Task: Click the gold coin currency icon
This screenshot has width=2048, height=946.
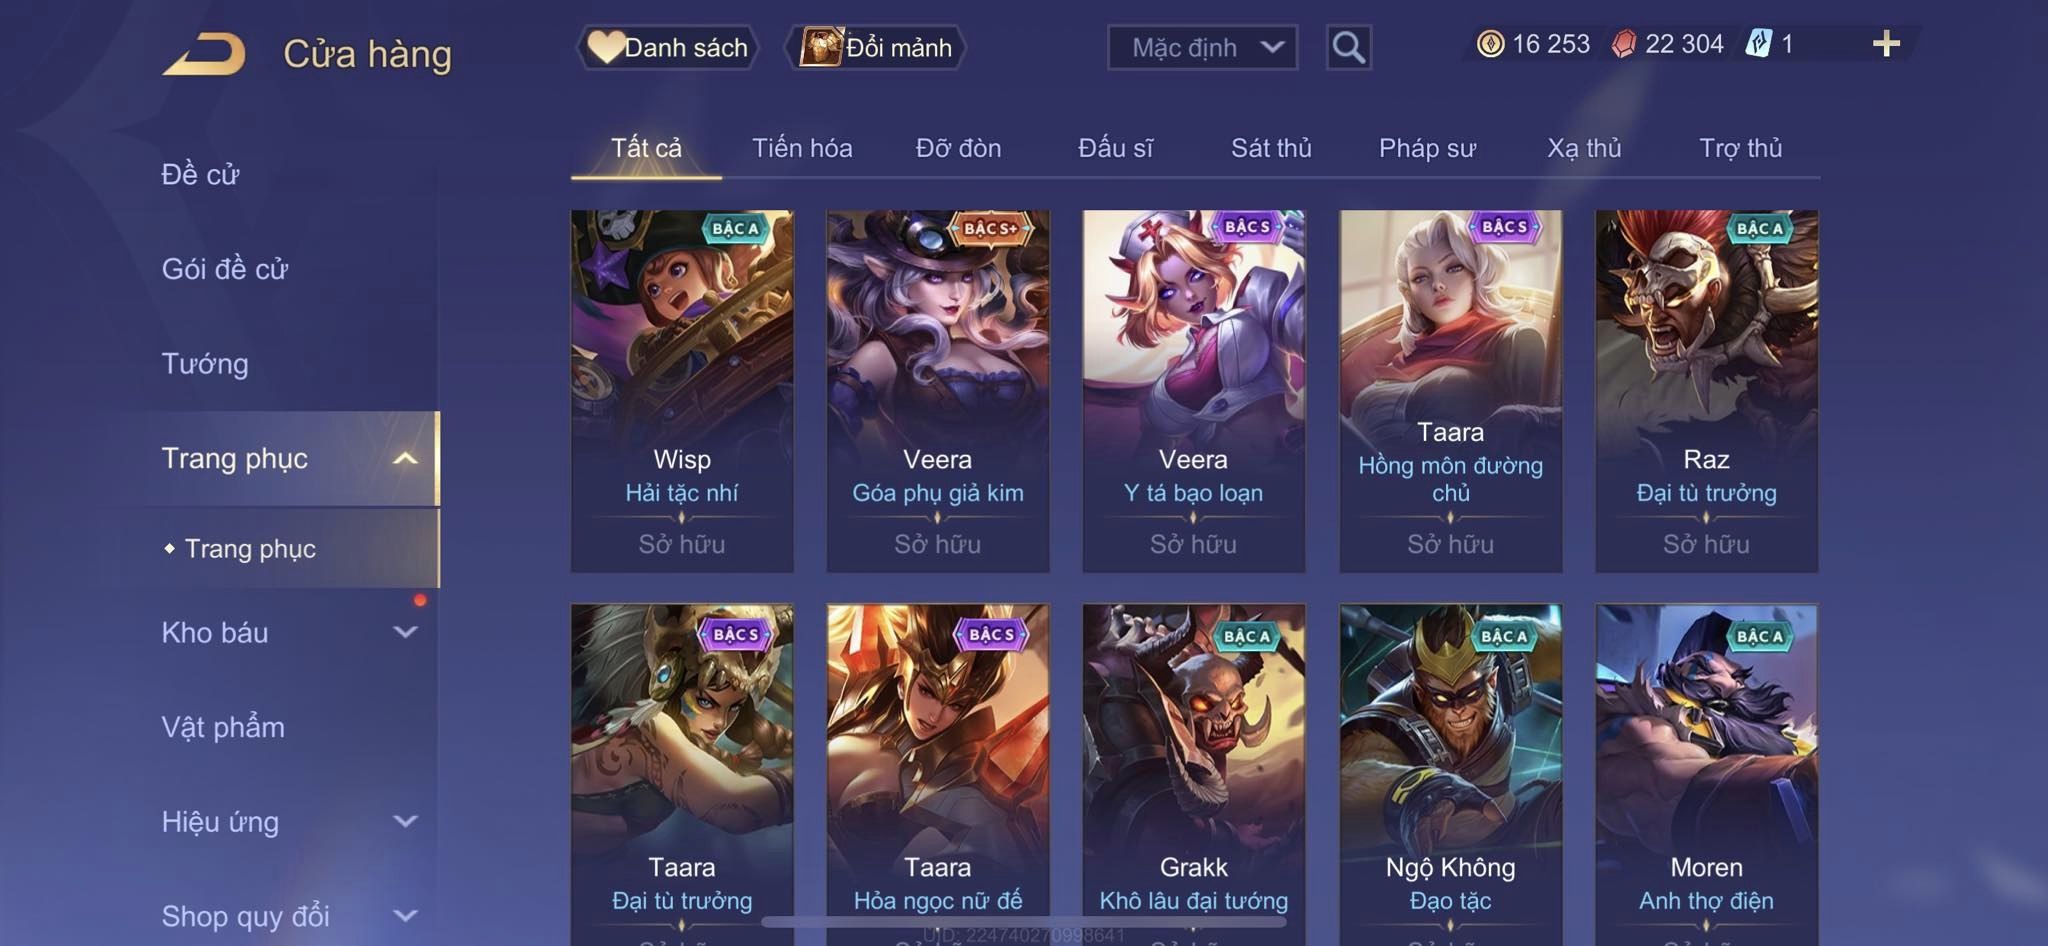Action: (x=1490, y=44)
